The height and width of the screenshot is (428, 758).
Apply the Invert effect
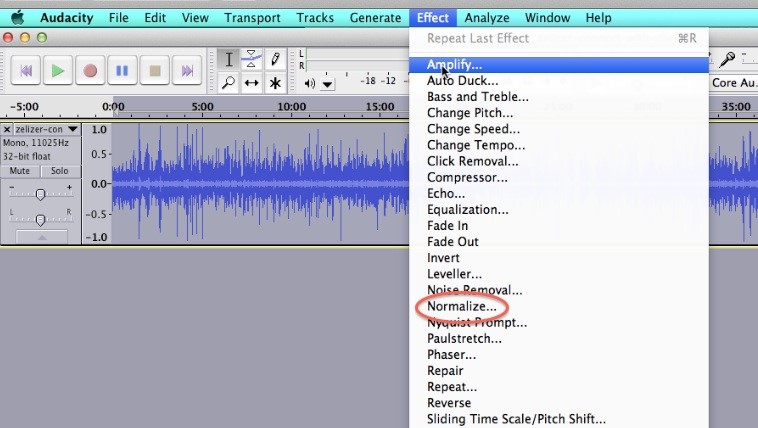pos(559,258)
